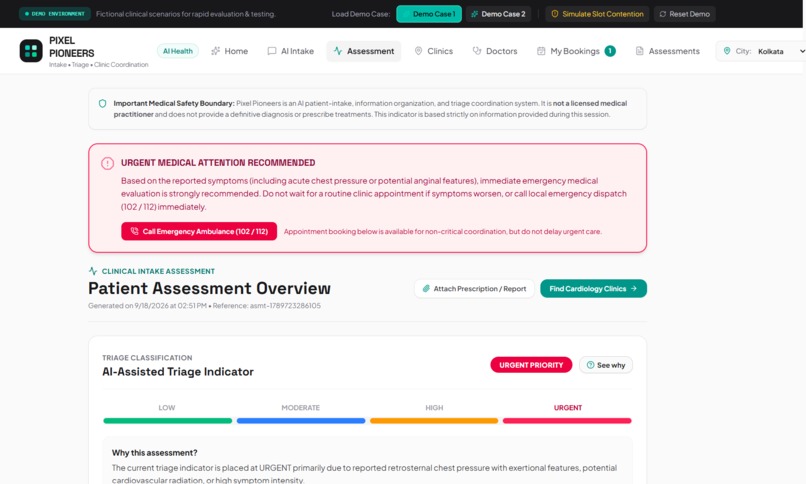The image size is (806, 484).
Task: Click the bookings notification badge
Action: click(610, 51)
